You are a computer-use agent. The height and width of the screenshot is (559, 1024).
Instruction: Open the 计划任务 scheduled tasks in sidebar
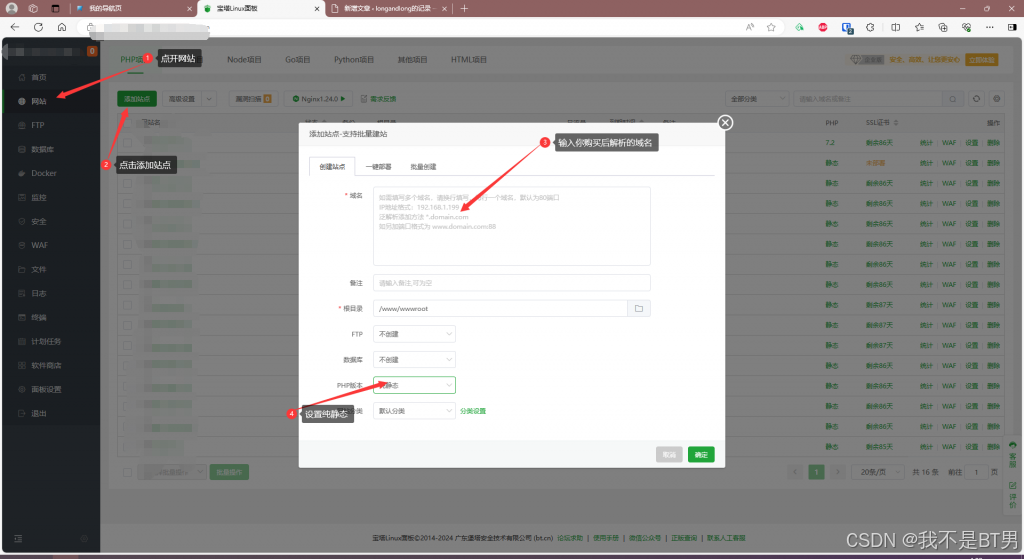46,341
